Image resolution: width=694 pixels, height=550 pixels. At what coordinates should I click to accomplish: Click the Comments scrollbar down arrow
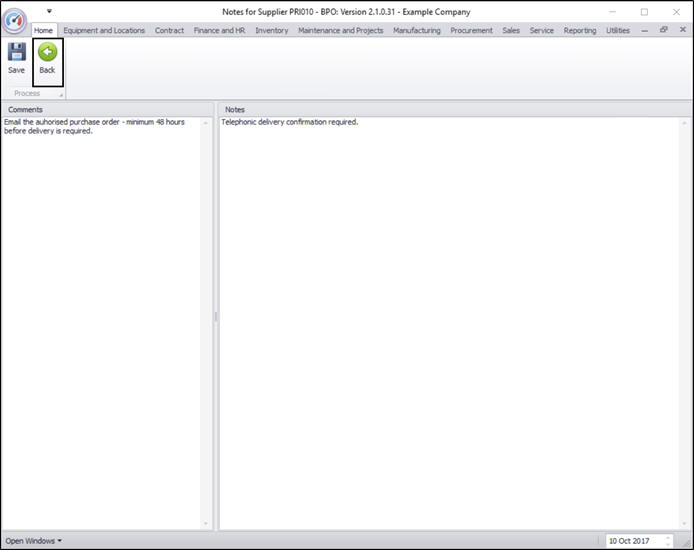coord(206,523)
